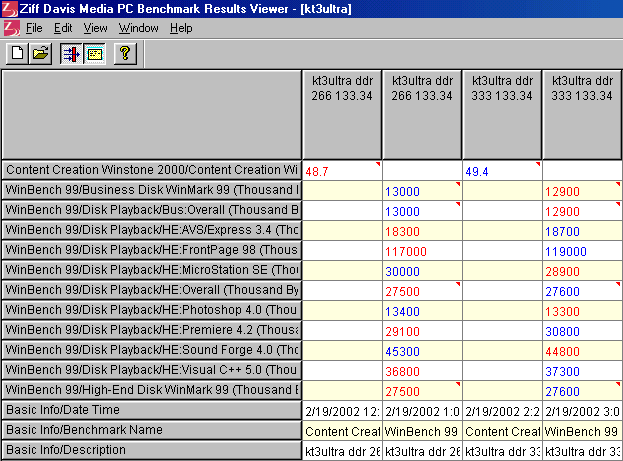
Task: Click 27500 in High-End Disk WinMark row
Action: point(422,391)
